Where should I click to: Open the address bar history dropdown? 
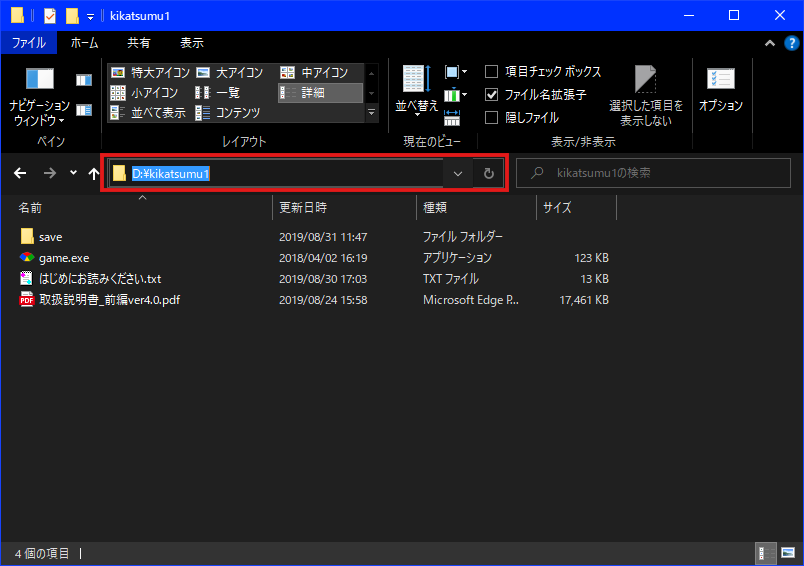458,174
